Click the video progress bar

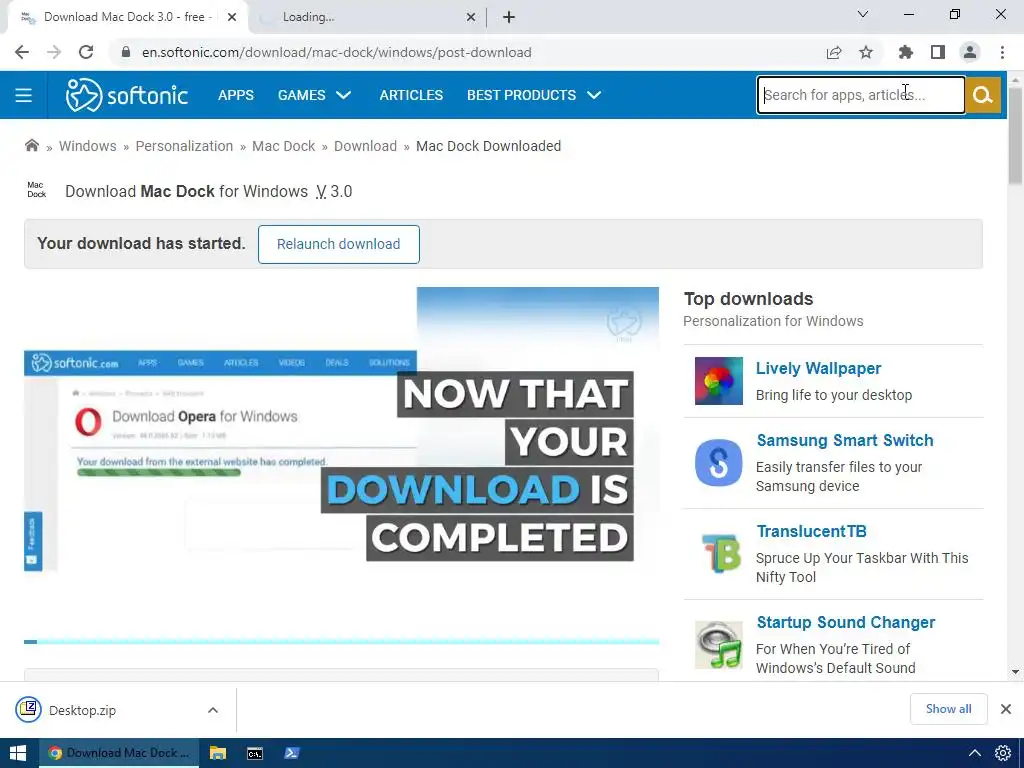(341, 641)
